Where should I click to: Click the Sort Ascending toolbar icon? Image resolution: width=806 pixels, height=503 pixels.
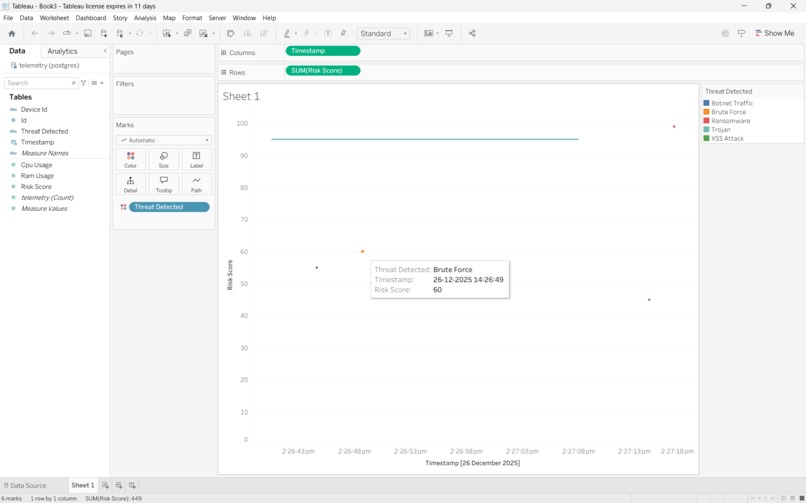pyautogui.click(x=247, y=33)
